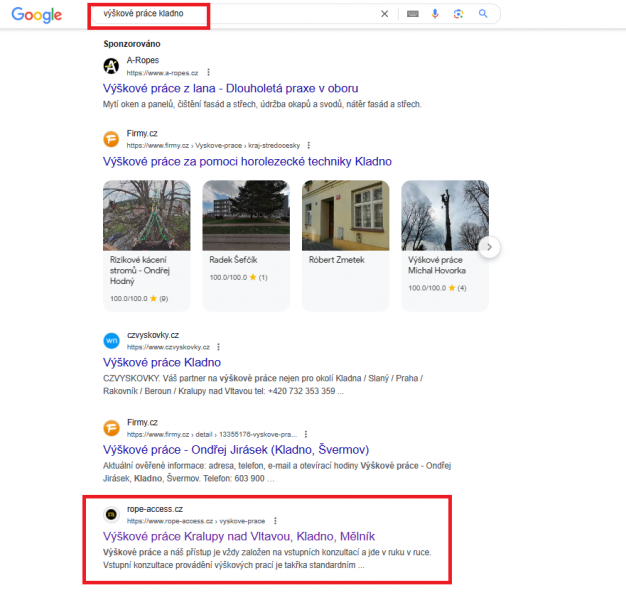The image size is (626, 600).
Task: Click the blue czvyskovky.cz favicon
Action: (111, 341)
